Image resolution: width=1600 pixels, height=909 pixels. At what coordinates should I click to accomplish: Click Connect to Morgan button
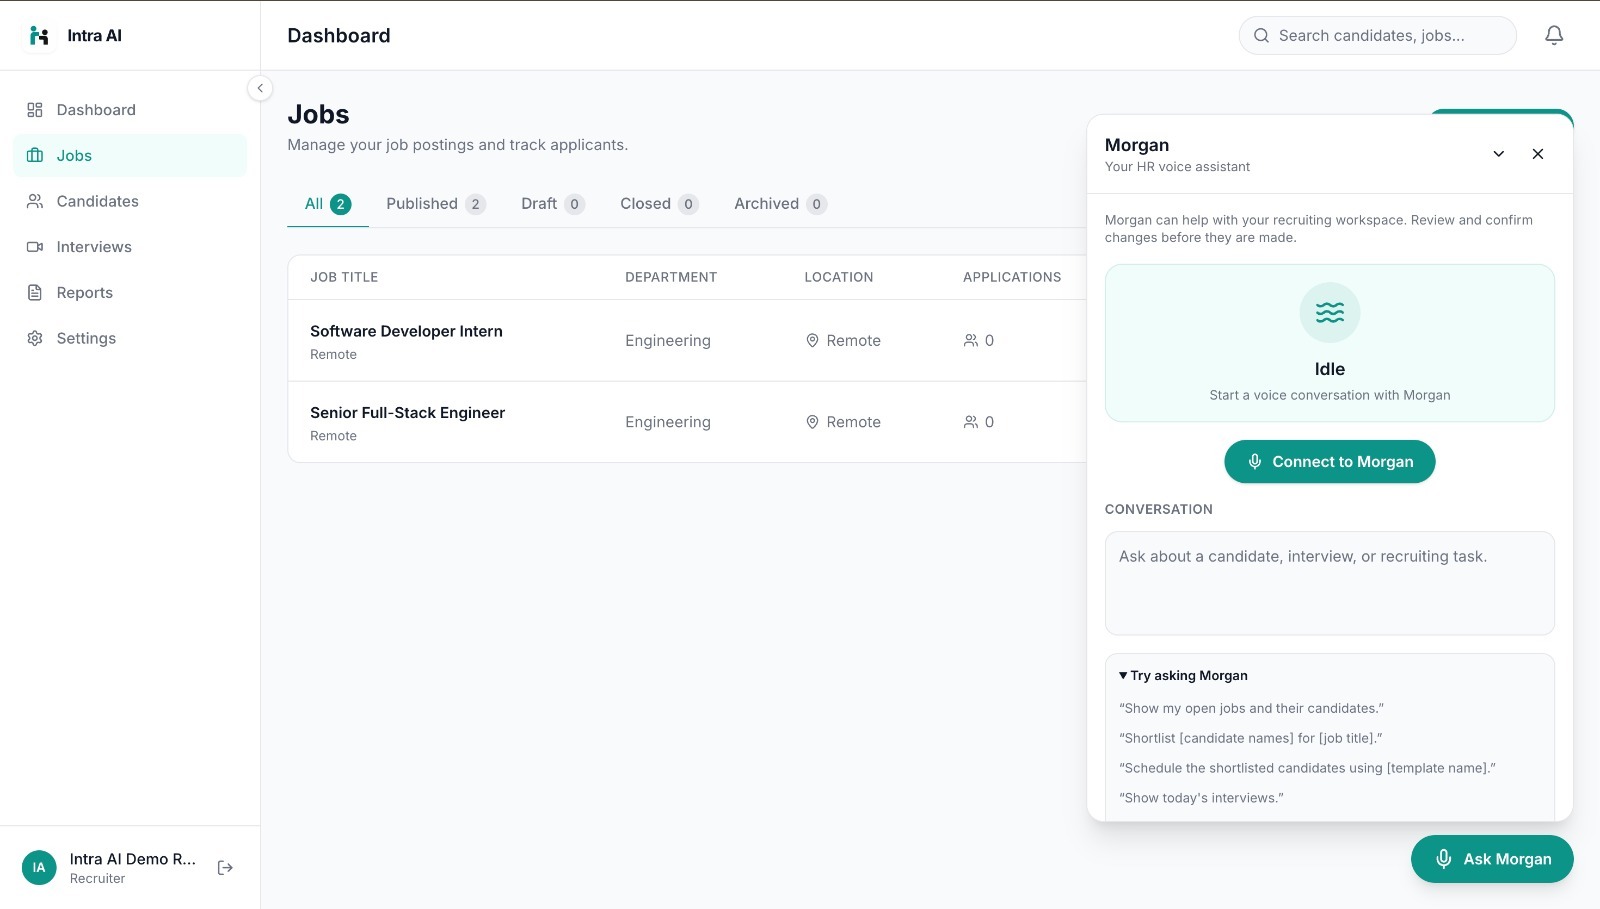pos(1330,462)
